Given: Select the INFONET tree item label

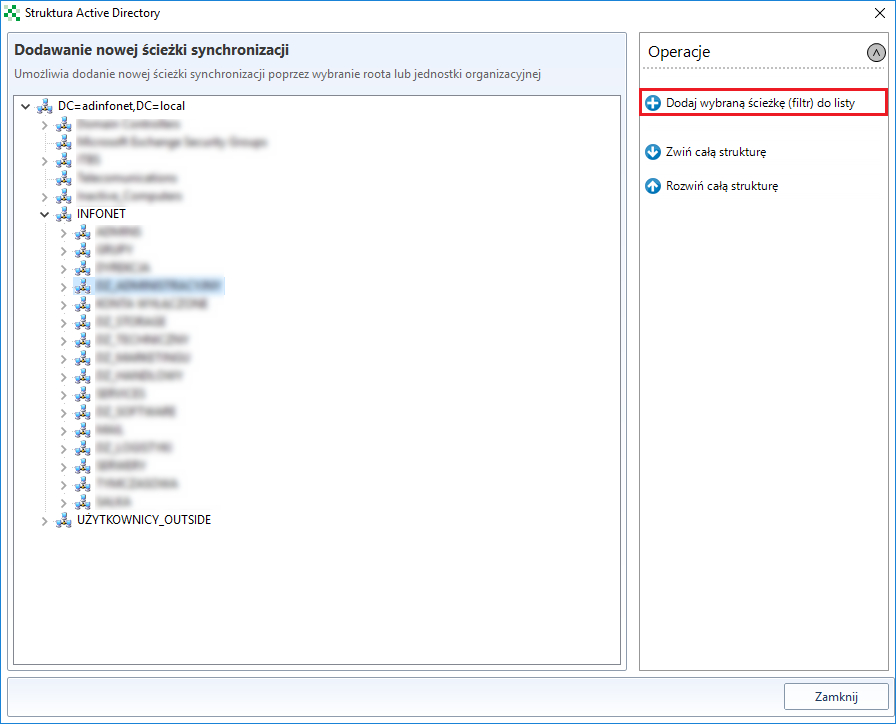Looking at the screenshot, I should coord(101,214).
